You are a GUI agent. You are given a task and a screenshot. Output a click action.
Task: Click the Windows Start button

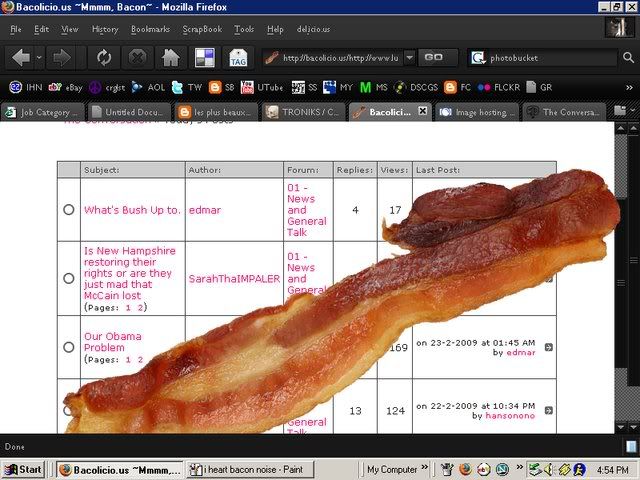click(23, 469)
